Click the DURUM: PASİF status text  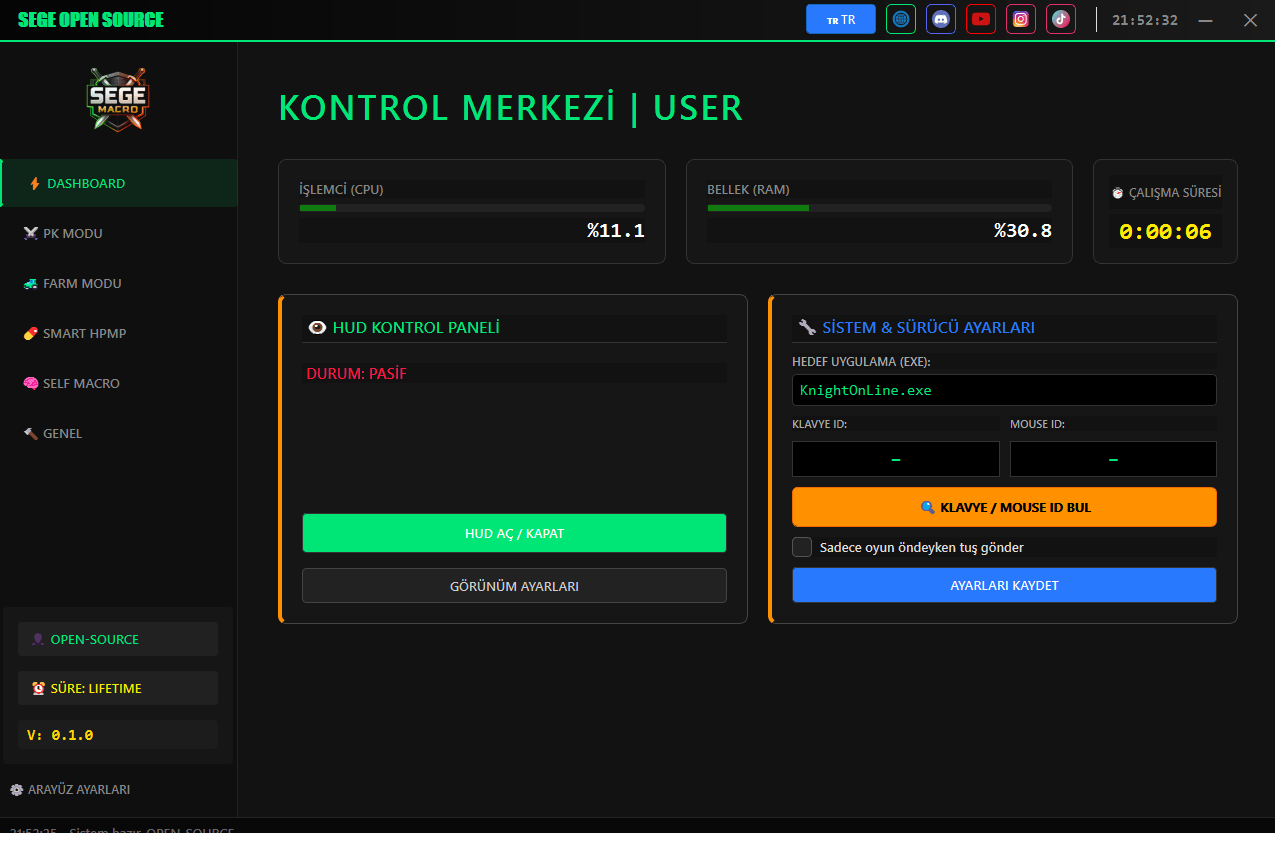(x=357, y=374)
